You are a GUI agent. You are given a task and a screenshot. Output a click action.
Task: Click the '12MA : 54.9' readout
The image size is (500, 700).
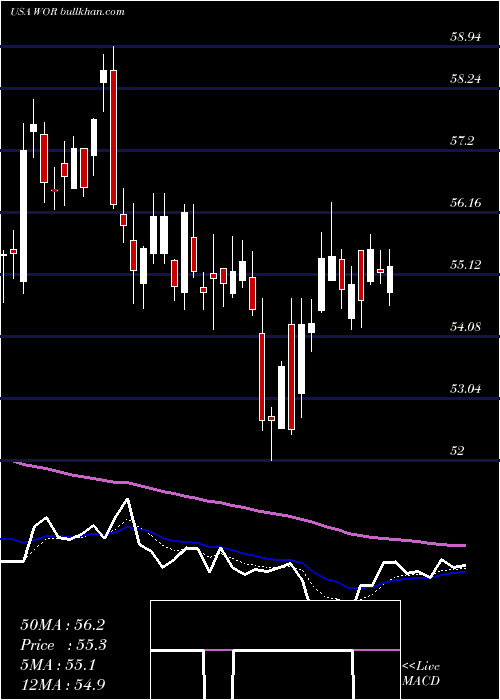(x=63, y=685)
